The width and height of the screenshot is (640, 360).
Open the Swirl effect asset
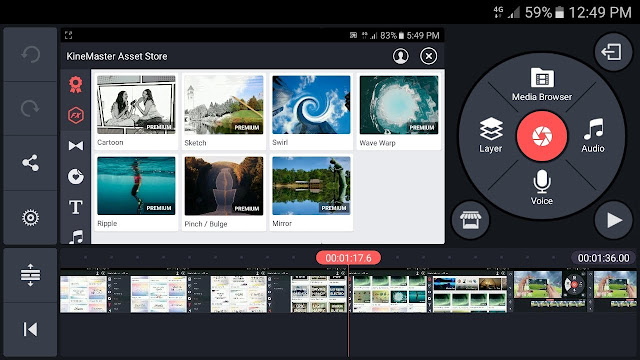[311, 111]
